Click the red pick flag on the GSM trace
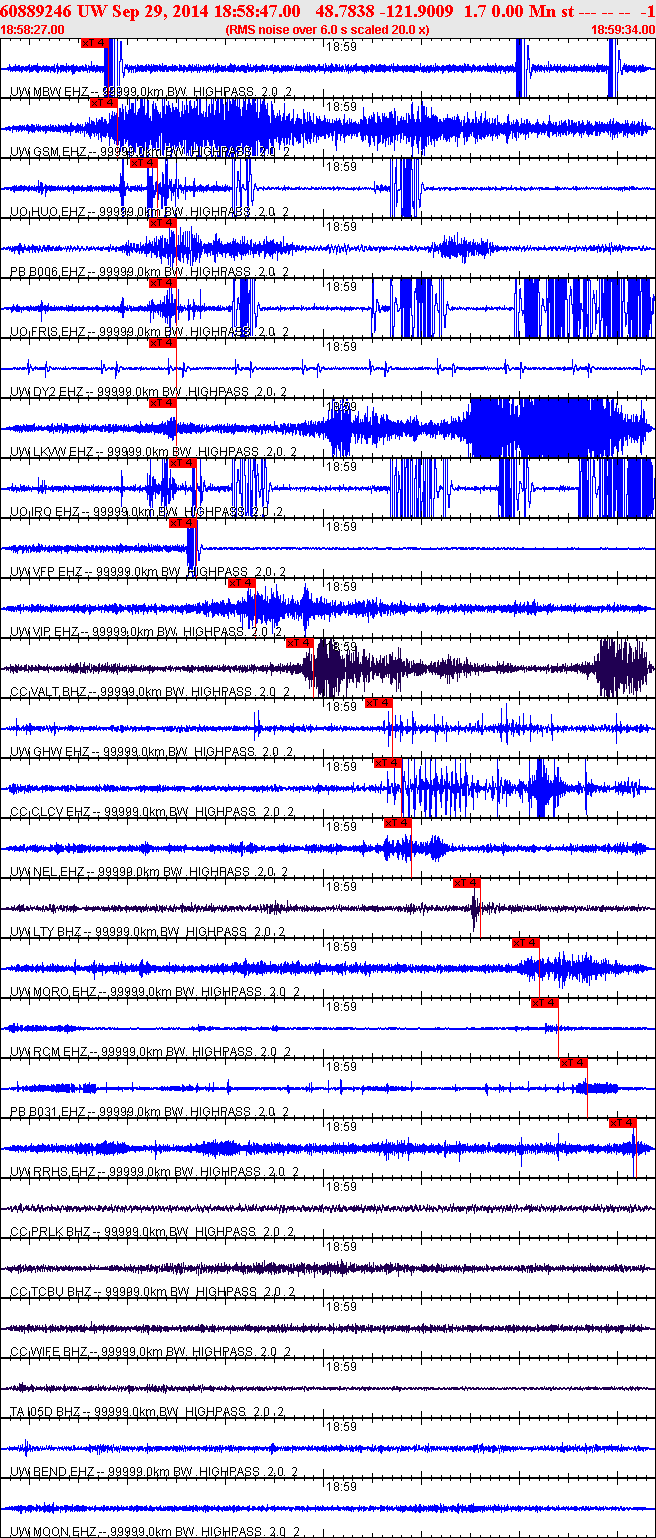Image resolution: width=656 pixels, height=1538 pixels. [x=103, y=103]
